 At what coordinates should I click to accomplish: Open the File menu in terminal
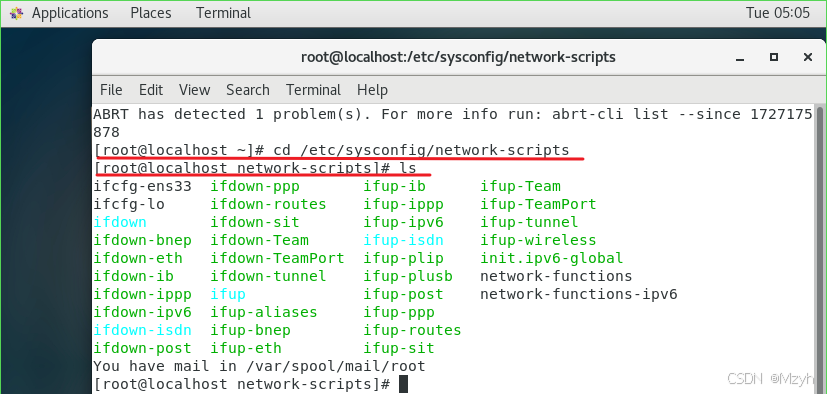pyautogui.click(x=111, y=90)
